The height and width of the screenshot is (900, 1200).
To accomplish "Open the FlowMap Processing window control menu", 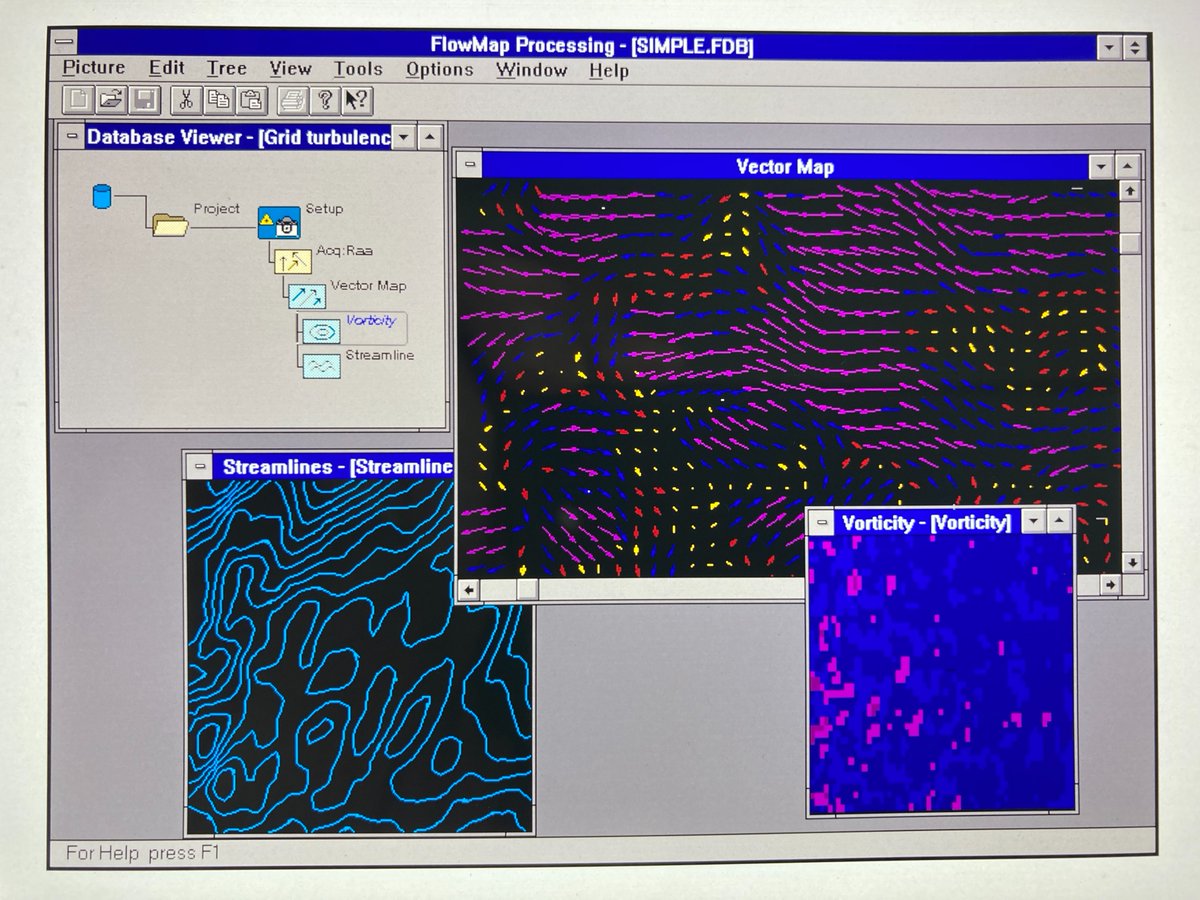I will click(x=65, y=42).
